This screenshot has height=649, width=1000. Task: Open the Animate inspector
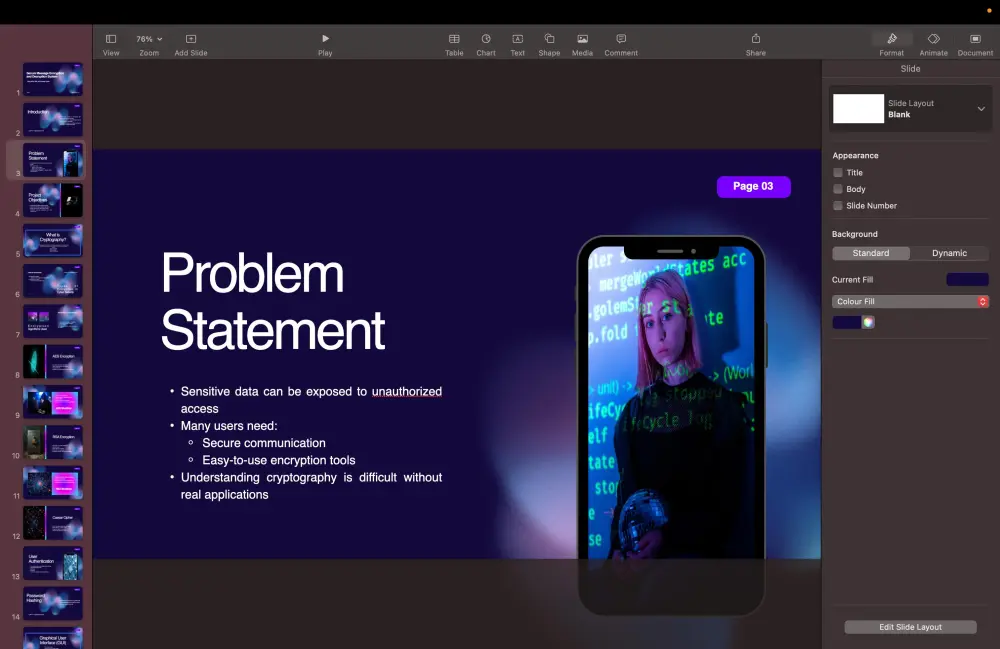click(934, 45)
